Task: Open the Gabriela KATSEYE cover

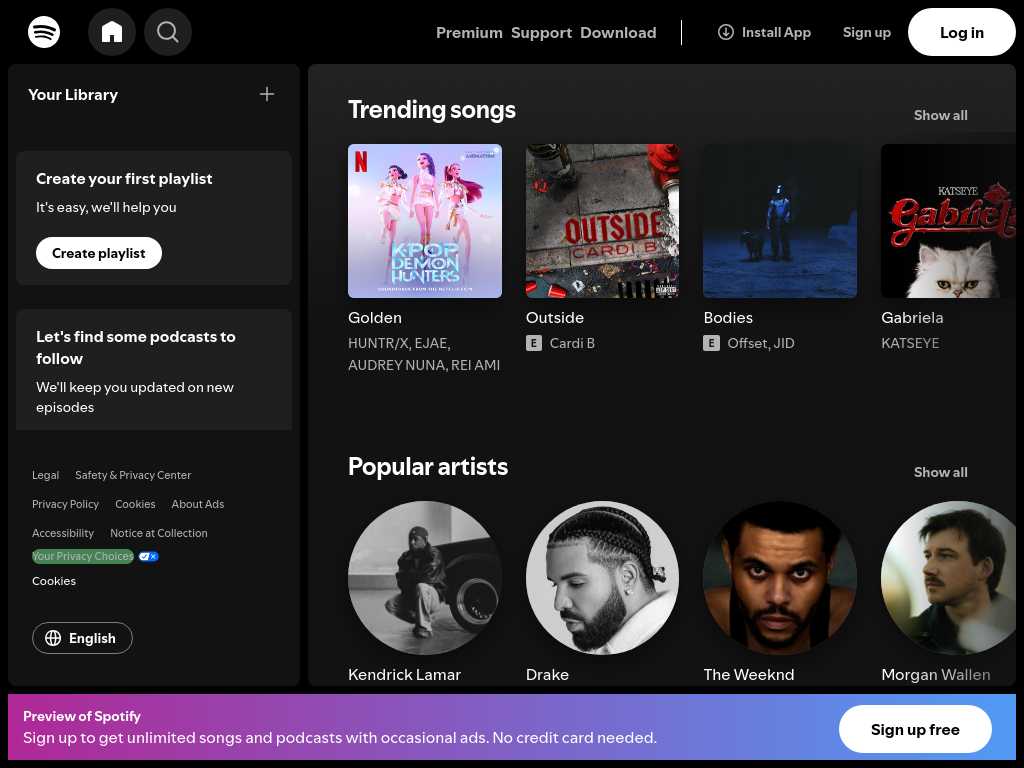Action: pos(948,221)
